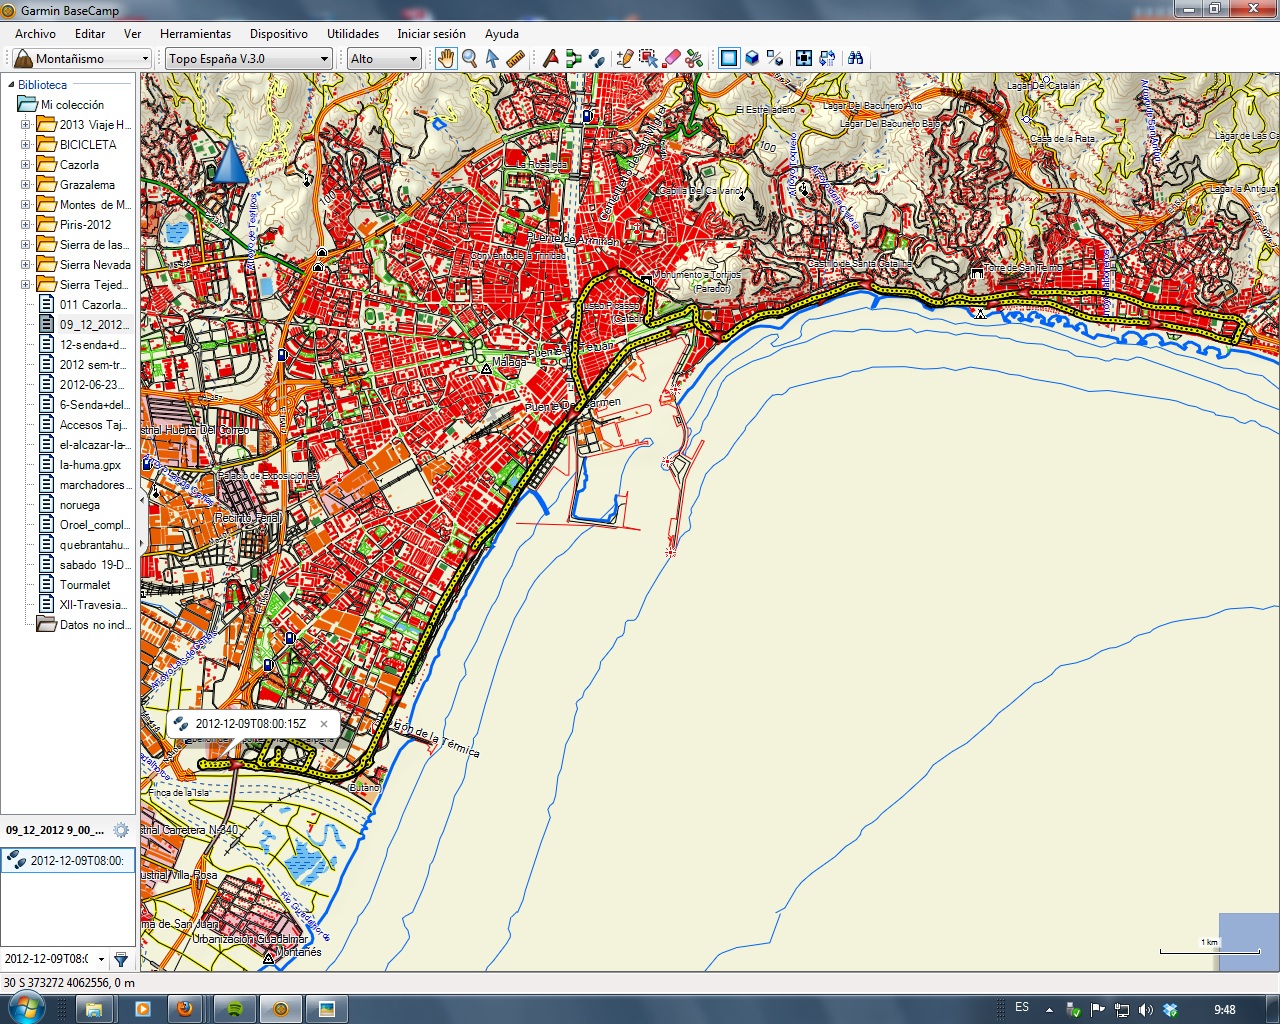The image size is (1280, 1024).
Task: Select the Zoom magnifier tool
Action: click(x=470, y=58)
